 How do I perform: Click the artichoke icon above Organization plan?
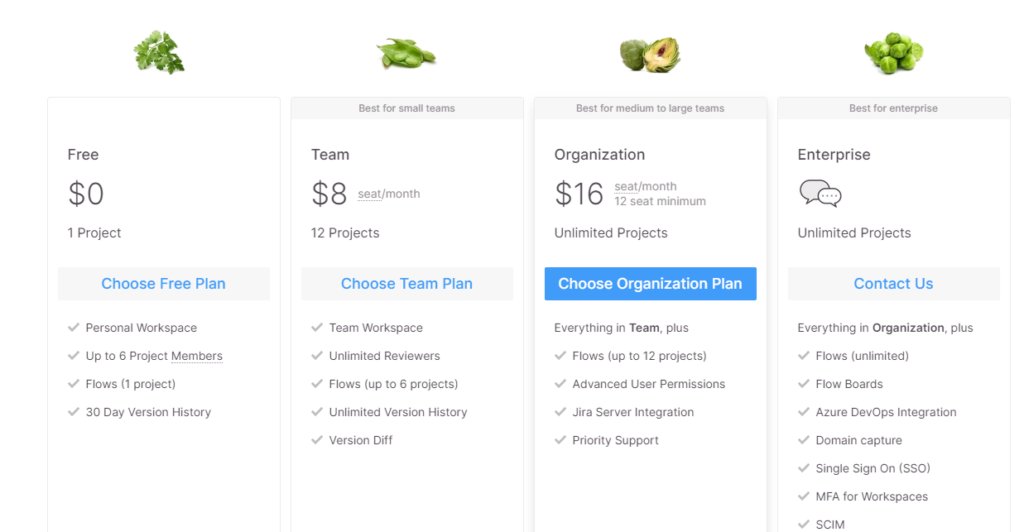pos(650,54)
